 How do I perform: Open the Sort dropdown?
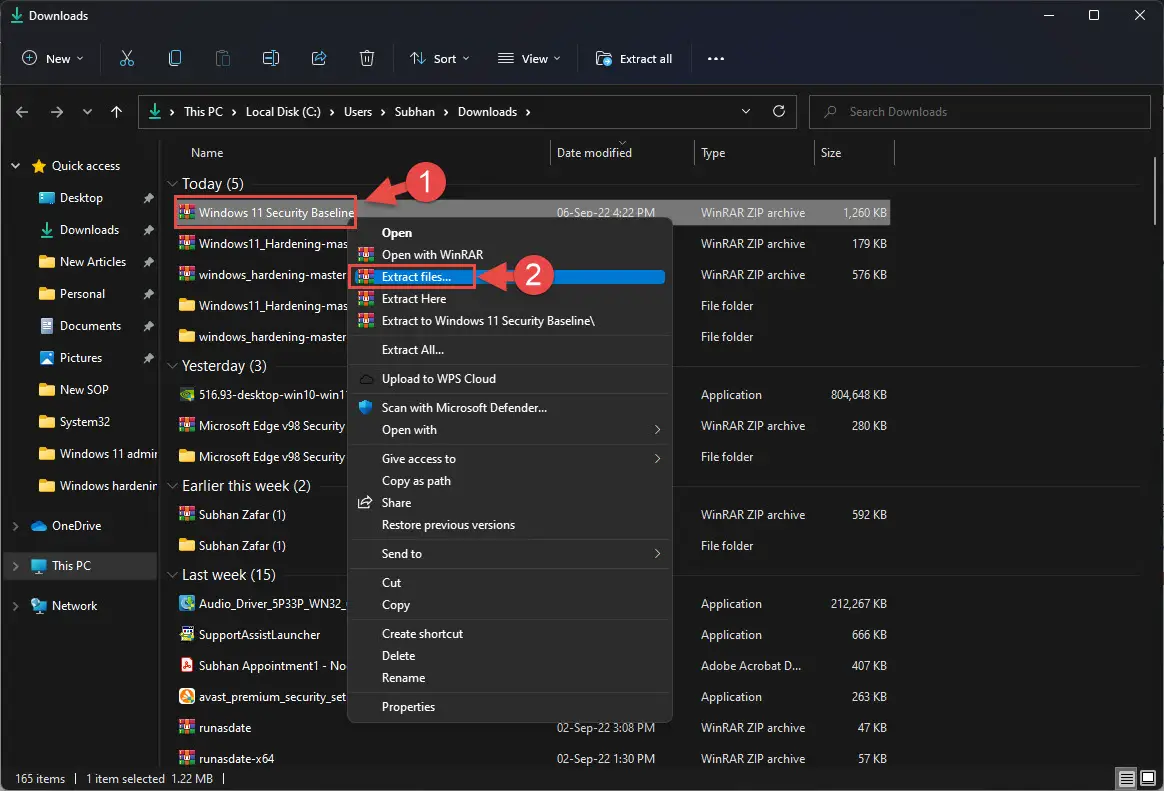pyautogui.click(x=439, y=59)
